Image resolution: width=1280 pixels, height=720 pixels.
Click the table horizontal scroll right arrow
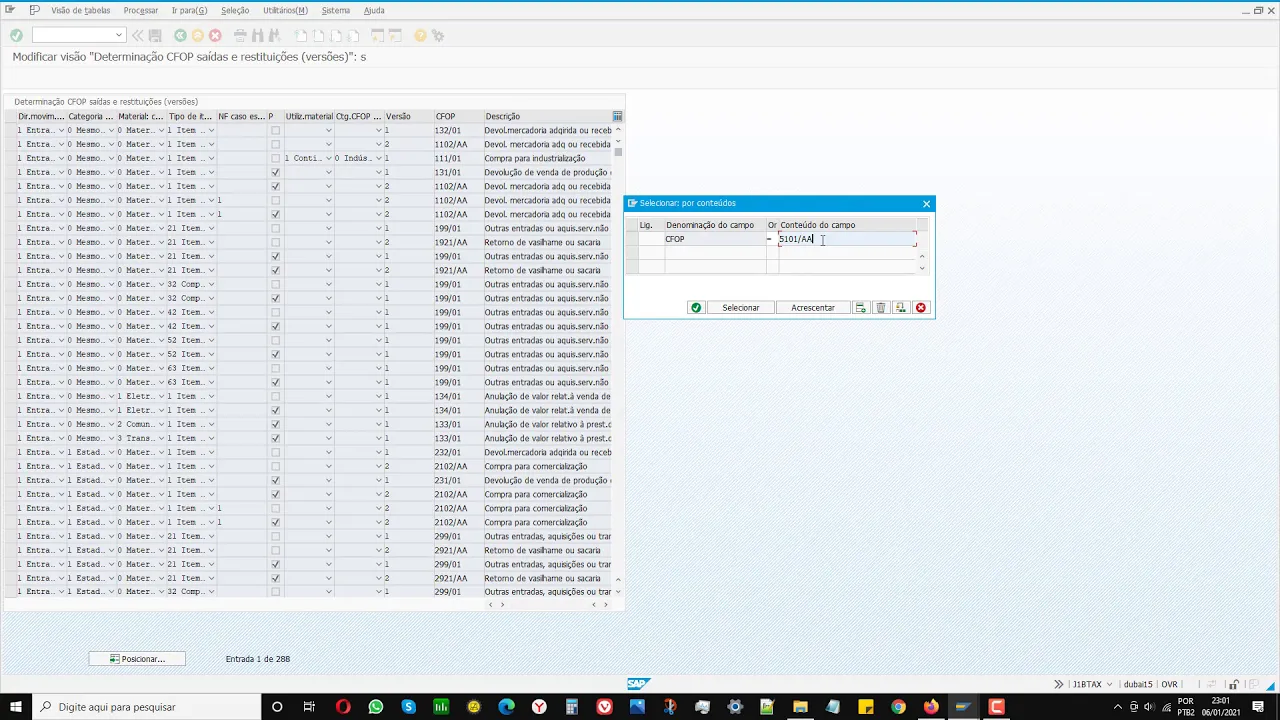click(x=606, y=605)
